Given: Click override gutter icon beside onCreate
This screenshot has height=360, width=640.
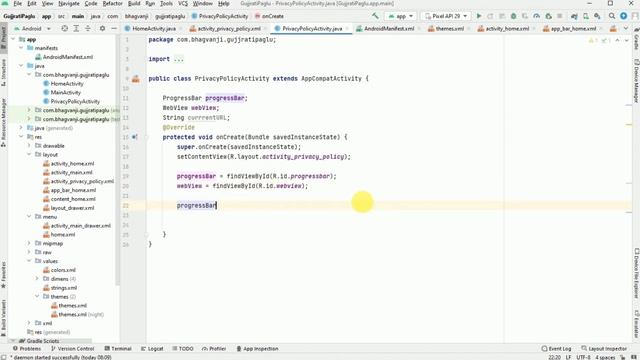Looking at the screenshot, I should tap(134, 137).
